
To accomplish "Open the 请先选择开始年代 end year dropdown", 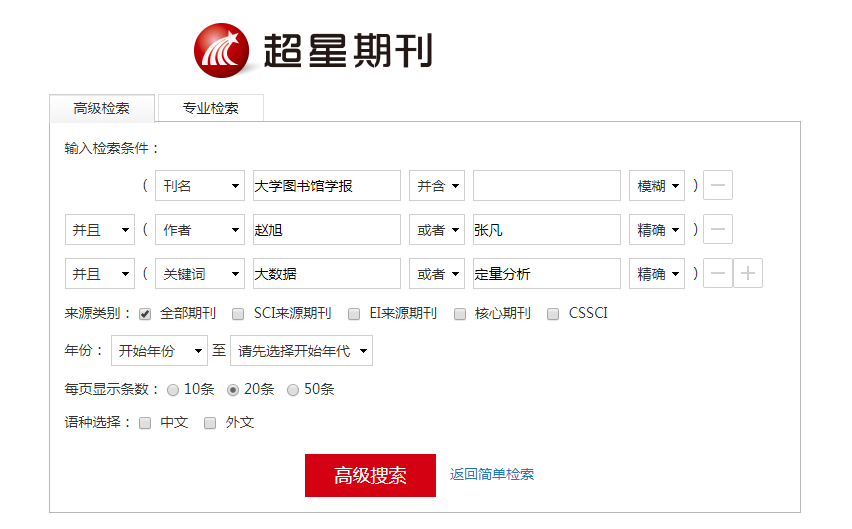I will 302,351.
